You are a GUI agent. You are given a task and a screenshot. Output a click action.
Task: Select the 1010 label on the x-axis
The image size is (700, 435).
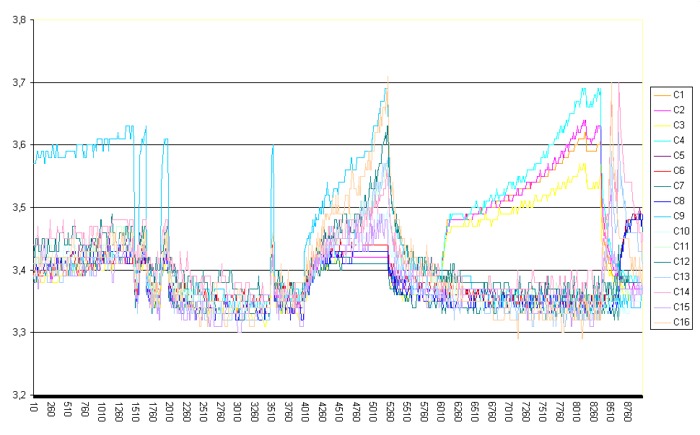coord(102,414)
